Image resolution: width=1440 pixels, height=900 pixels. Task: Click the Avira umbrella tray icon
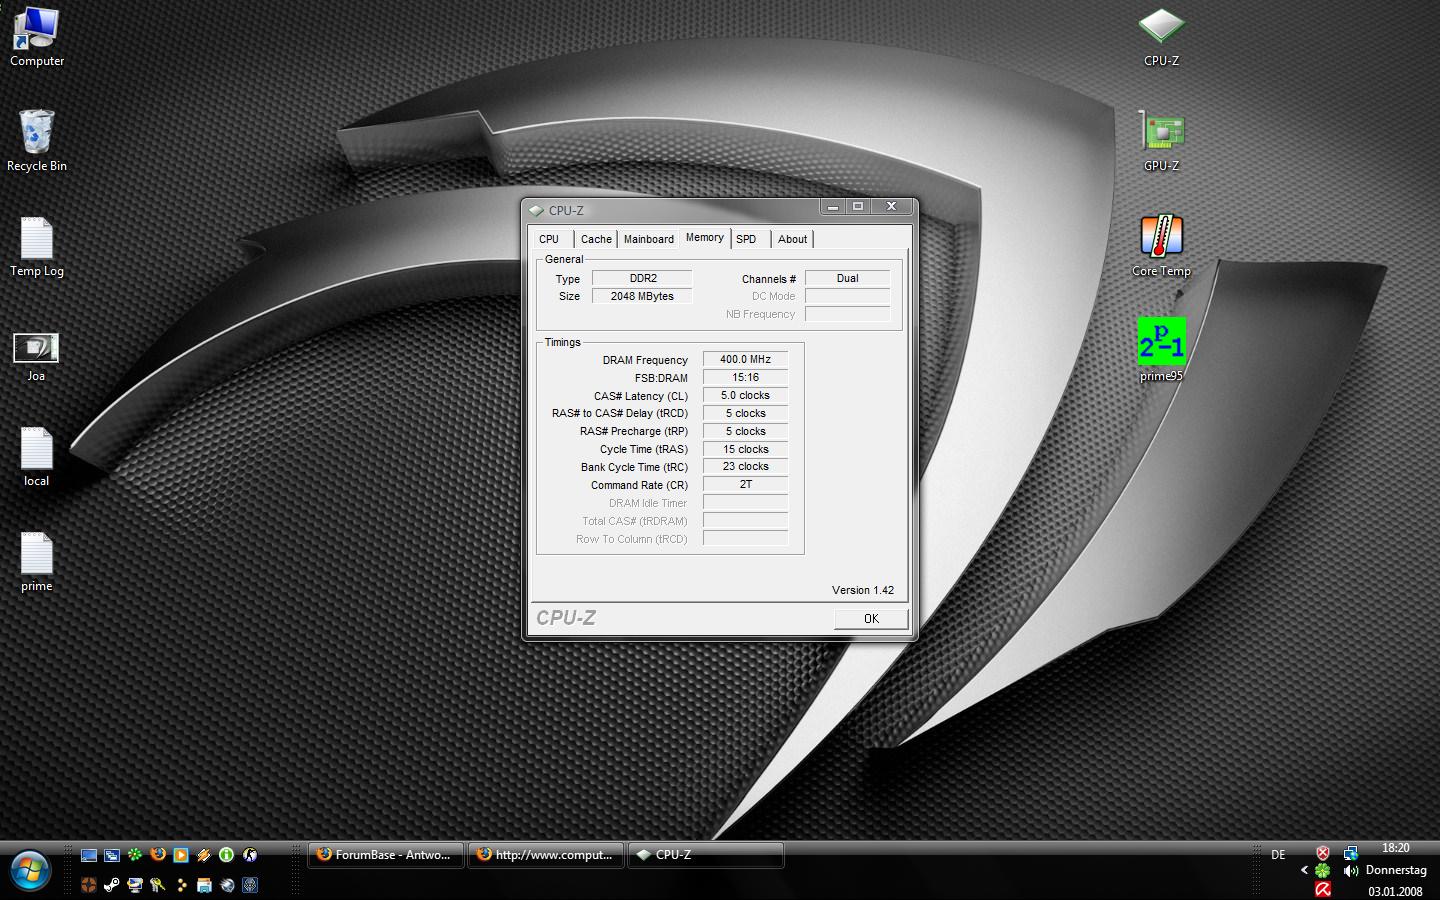point(1323,889)
